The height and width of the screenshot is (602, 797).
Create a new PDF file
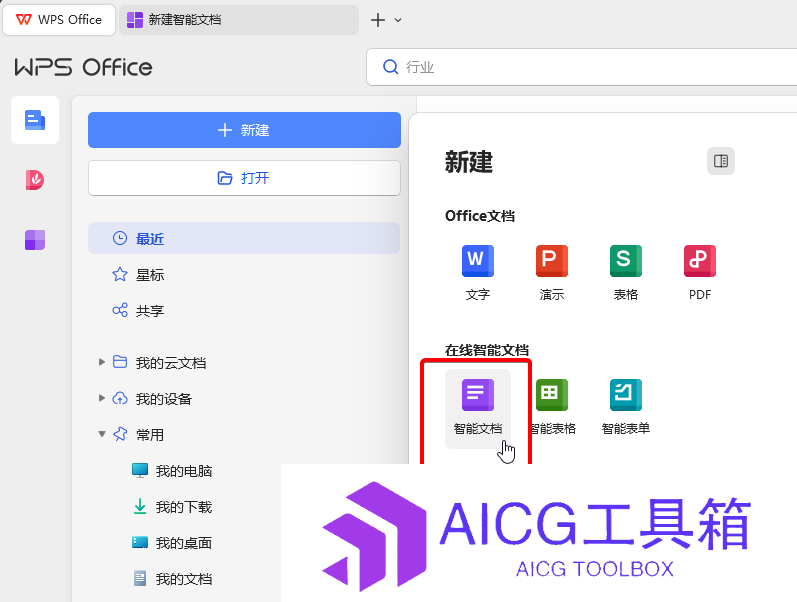pyautogui.click(x=700, y=273)
